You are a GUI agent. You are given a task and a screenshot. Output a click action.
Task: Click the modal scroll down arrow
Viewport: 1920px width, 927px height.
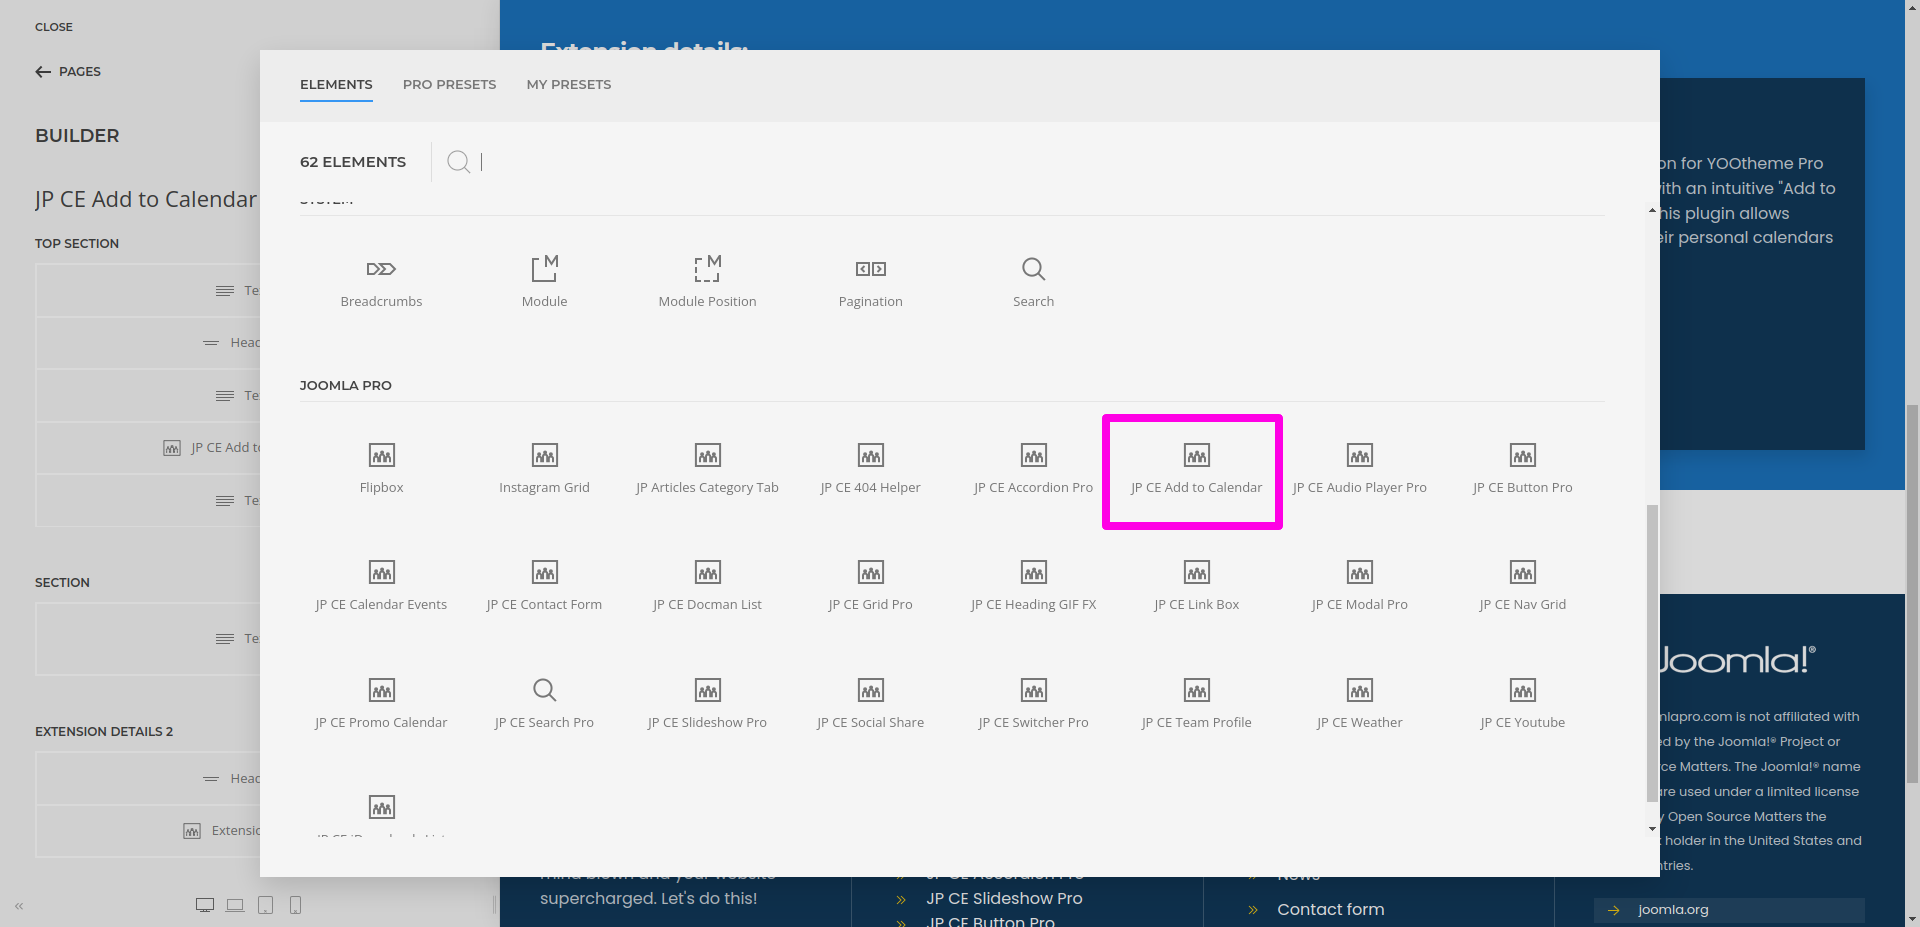coord(1652,829)
